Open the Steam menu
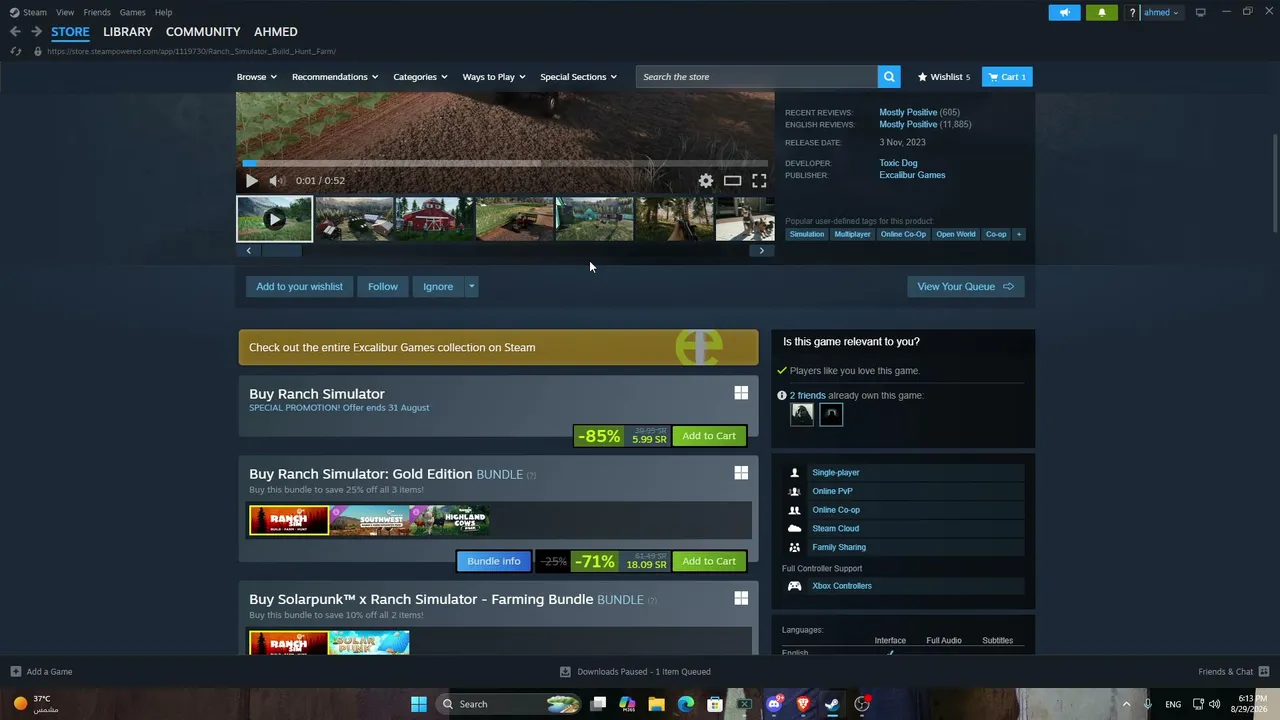 (x=35, y=12)
